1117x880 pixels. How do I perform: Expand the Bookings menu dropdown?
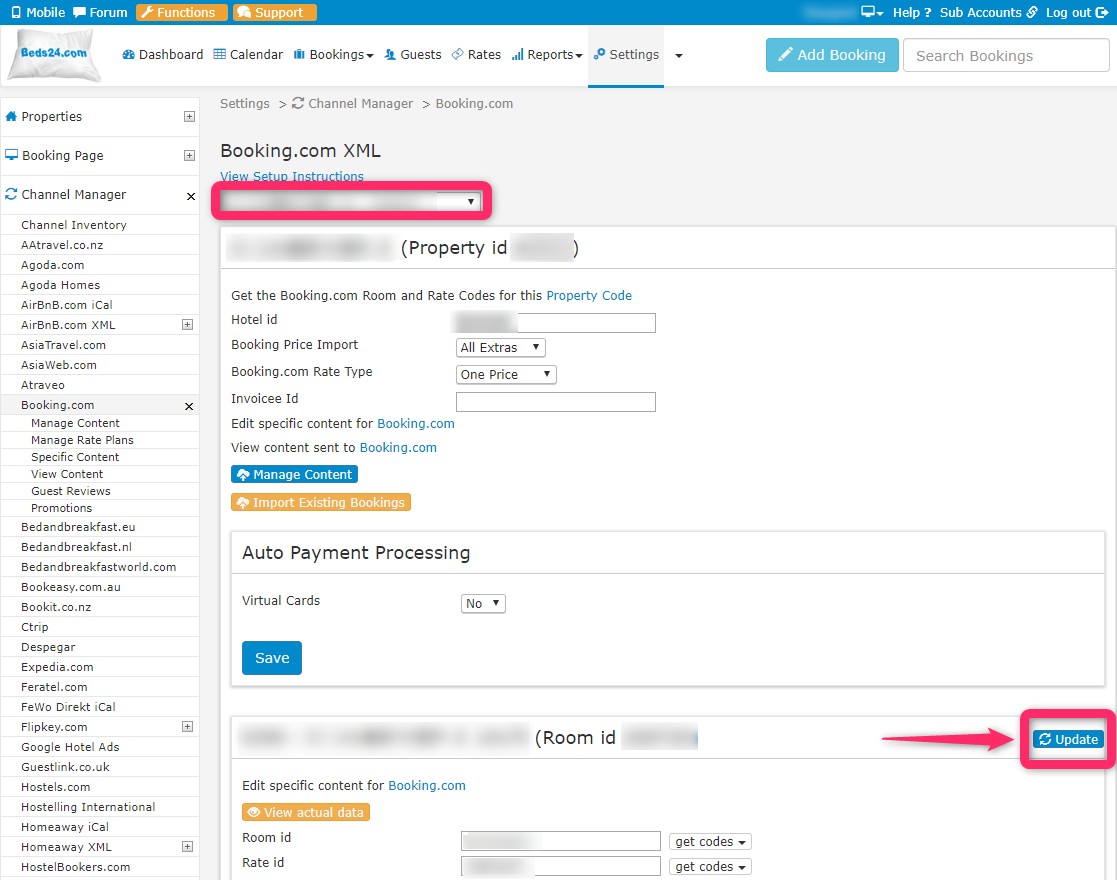(333, 55)
